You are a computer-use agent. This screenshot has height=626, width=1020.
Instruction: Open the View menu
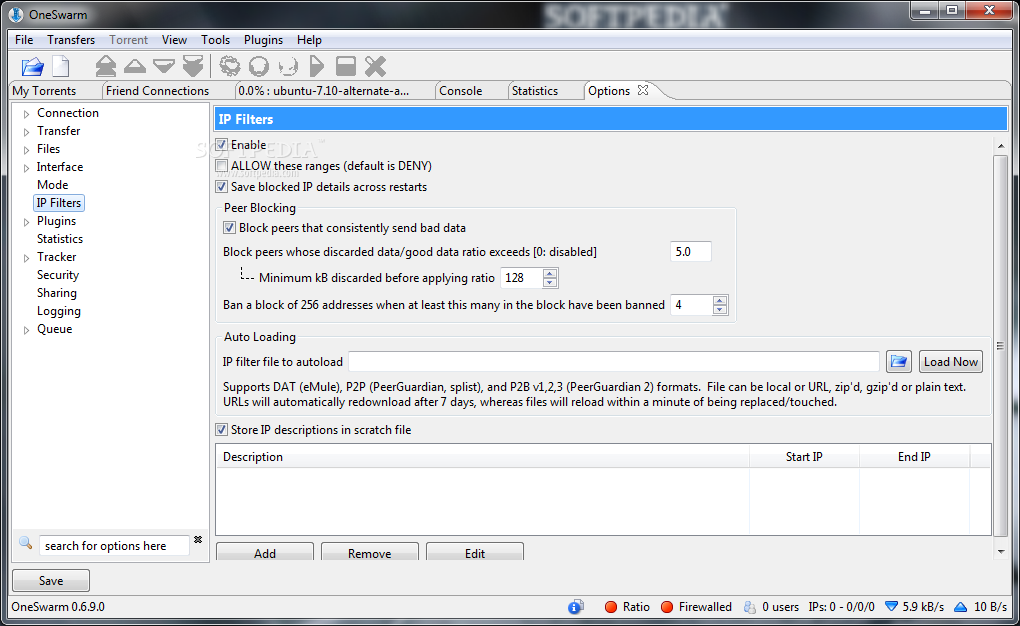[x=174, y=40]
